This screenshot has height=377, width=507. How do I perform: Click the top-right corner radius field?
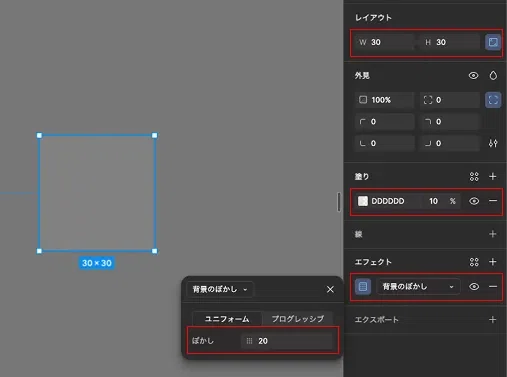[x=450, y=122]
